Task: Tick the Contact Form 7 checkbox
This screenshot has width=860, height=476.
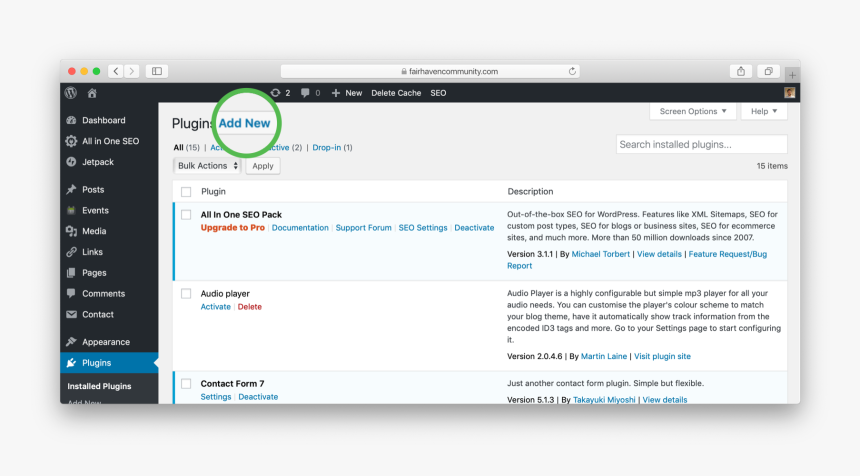Action: 186,384
